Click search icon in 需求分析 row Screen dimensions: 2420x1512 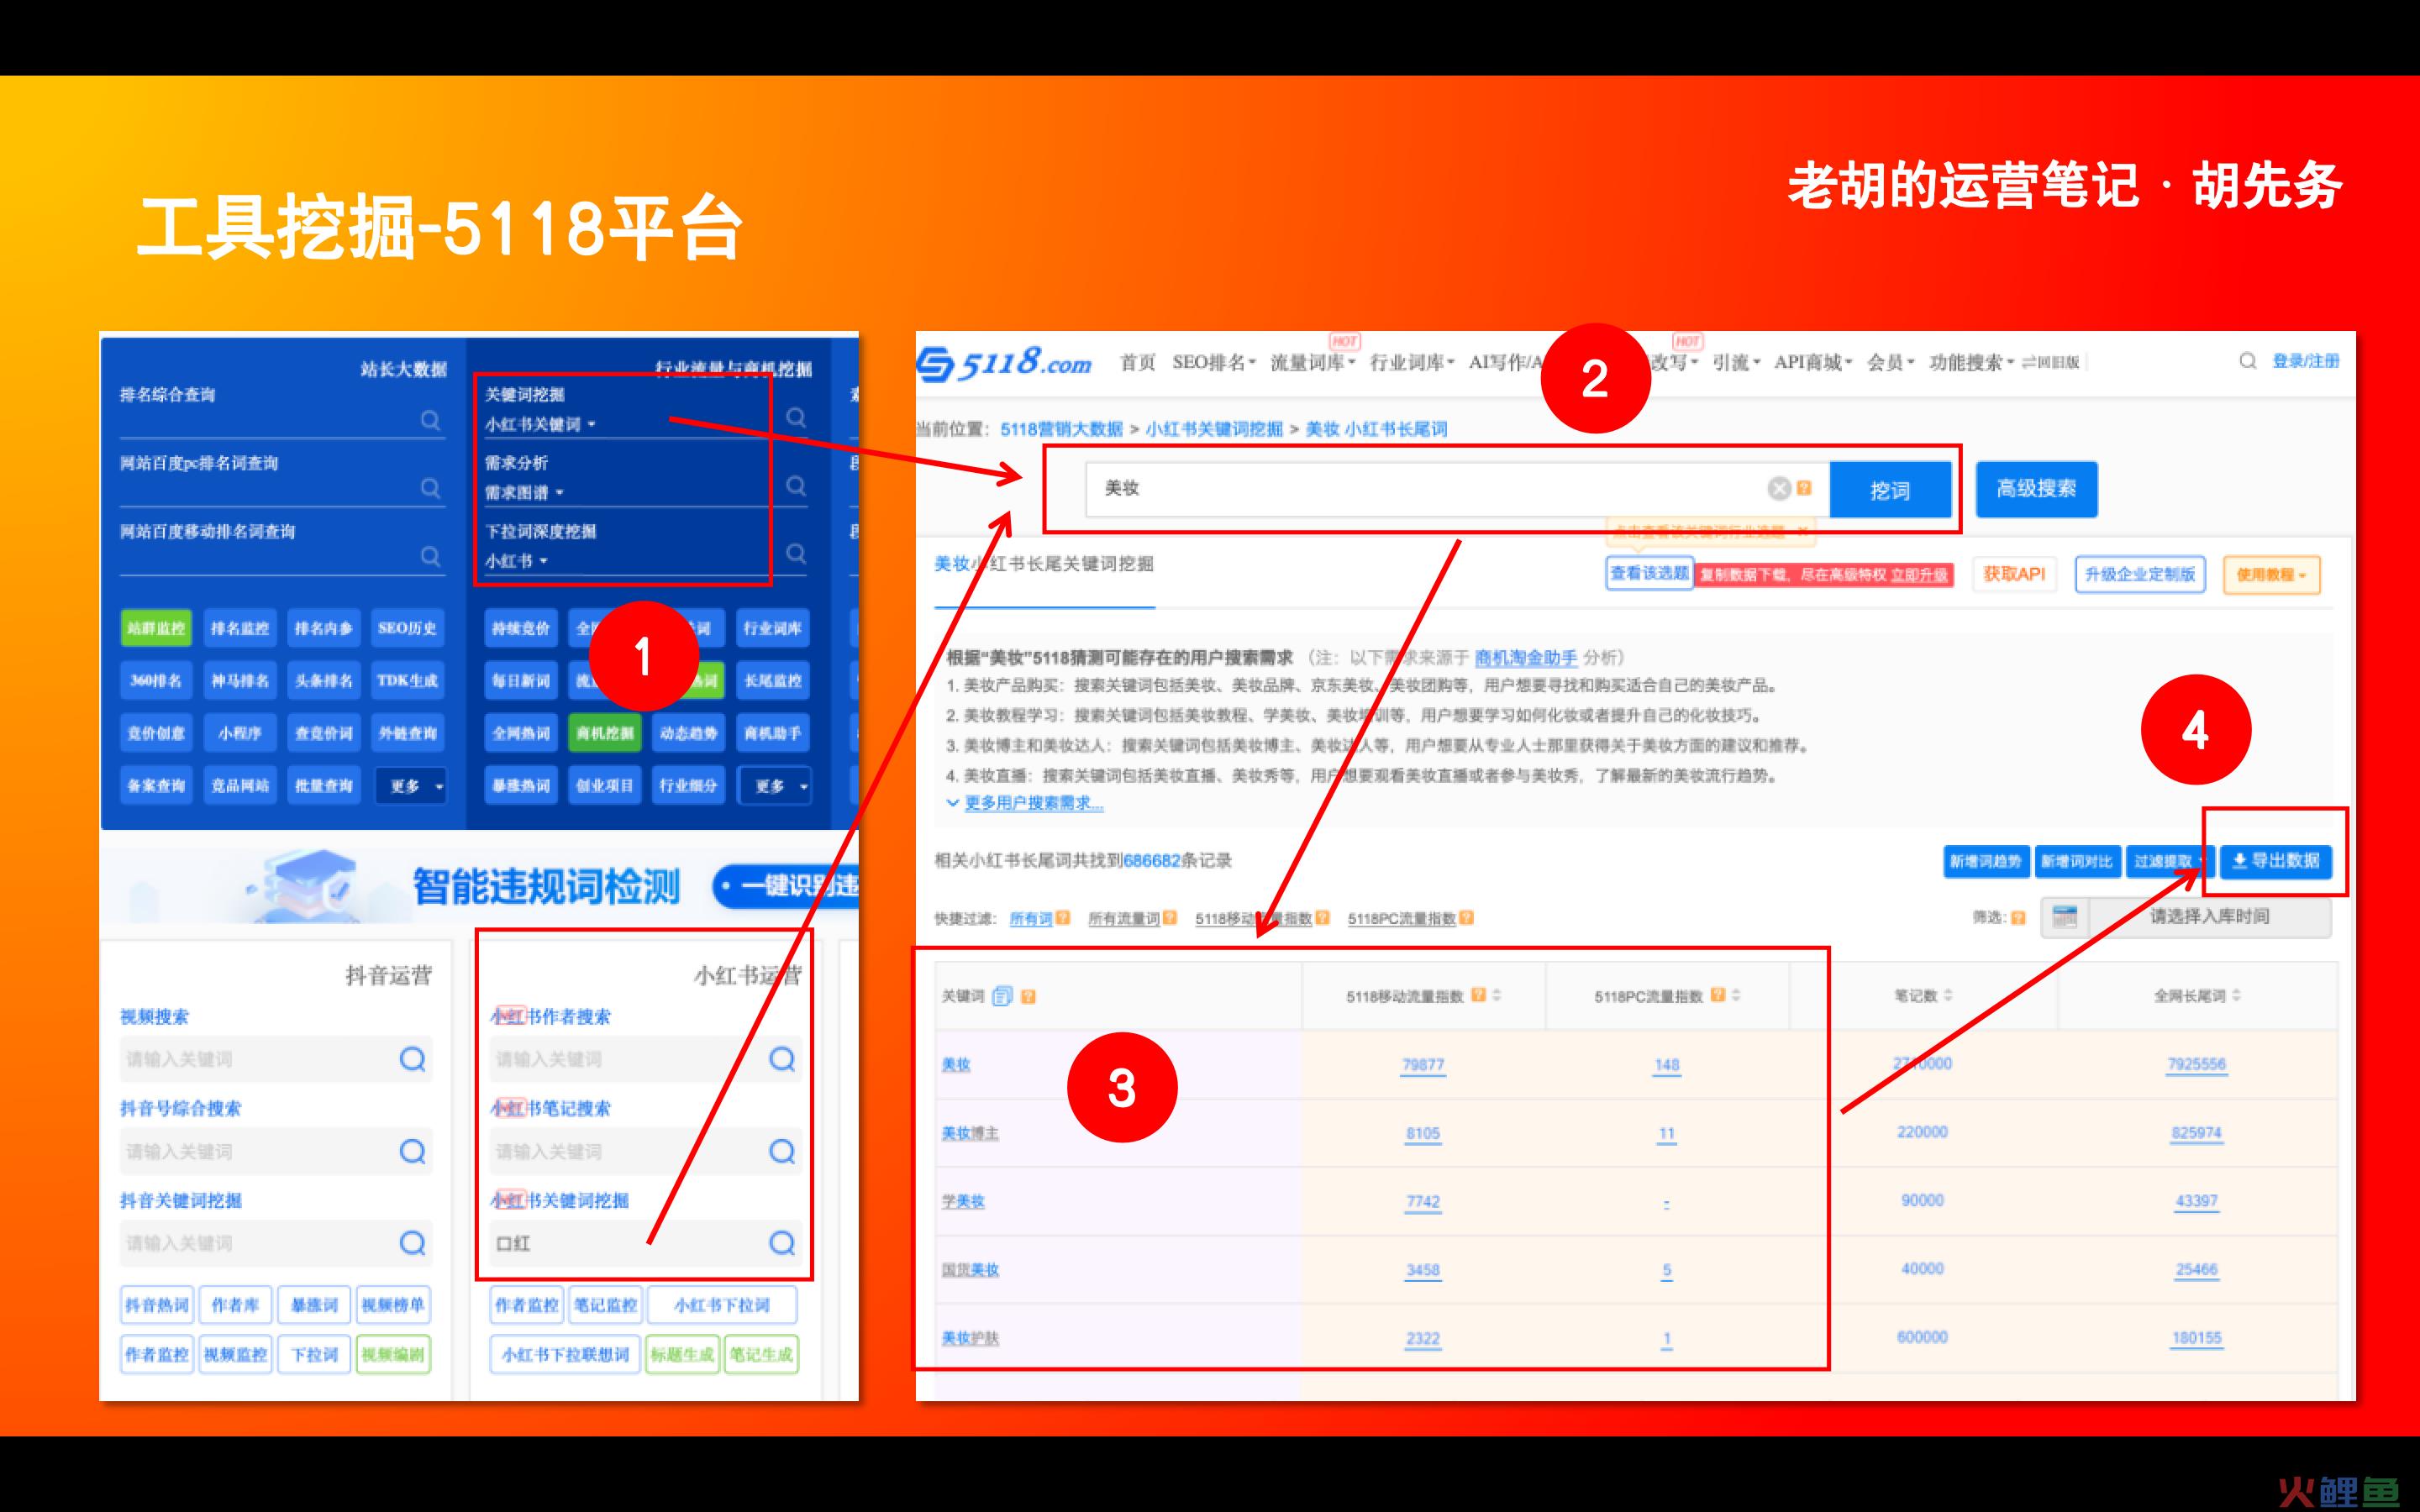[796, 485]
